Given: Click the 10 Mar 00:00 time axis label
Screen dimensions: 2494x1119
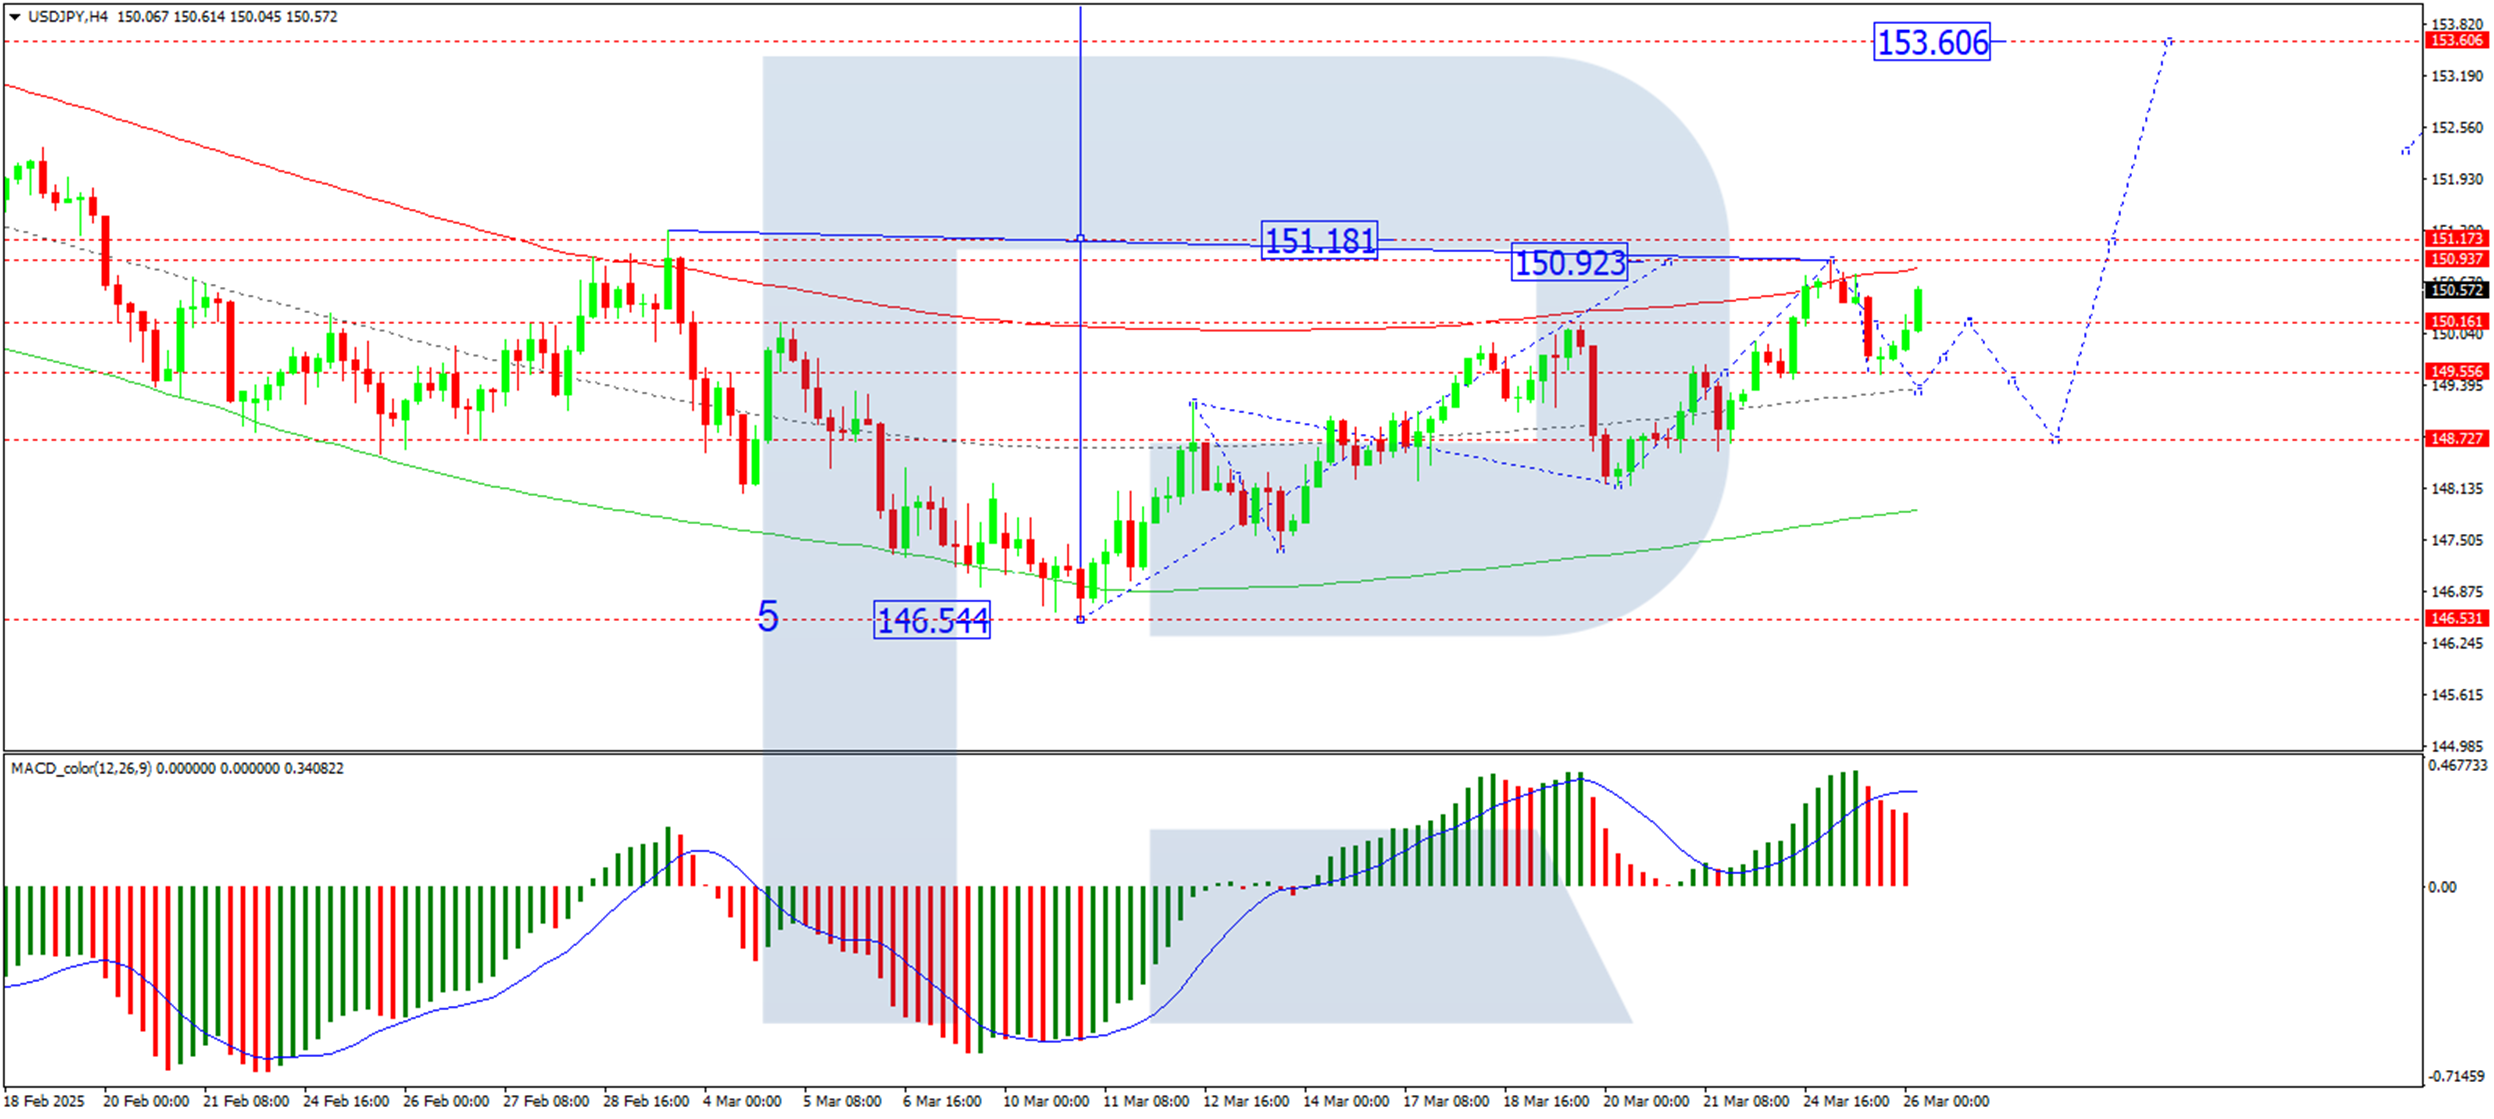Looking at the screenshot, I should pos(1045,1101).
